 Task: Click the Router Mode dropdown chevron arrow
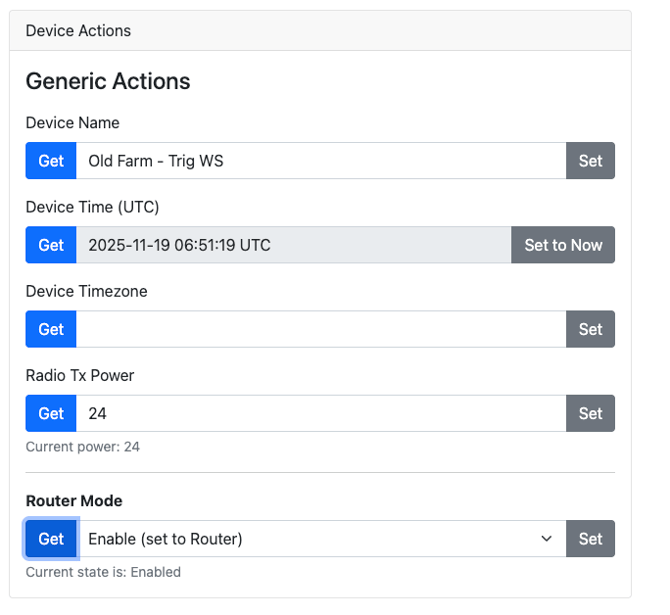[x=546, y=539]
